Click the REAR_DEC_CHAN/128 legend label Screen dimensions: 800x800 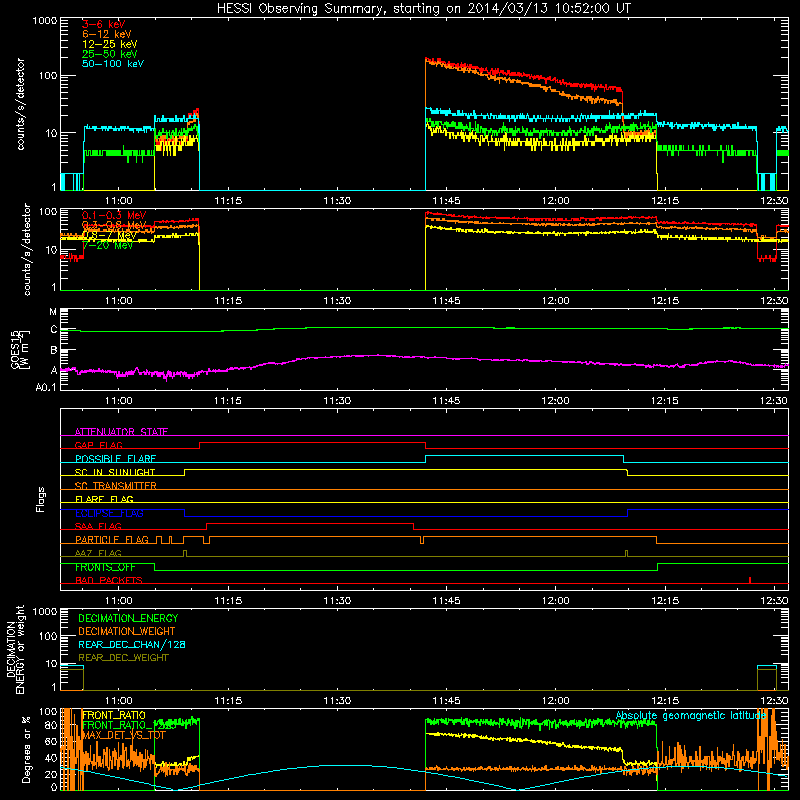click(x=132, y=644)
